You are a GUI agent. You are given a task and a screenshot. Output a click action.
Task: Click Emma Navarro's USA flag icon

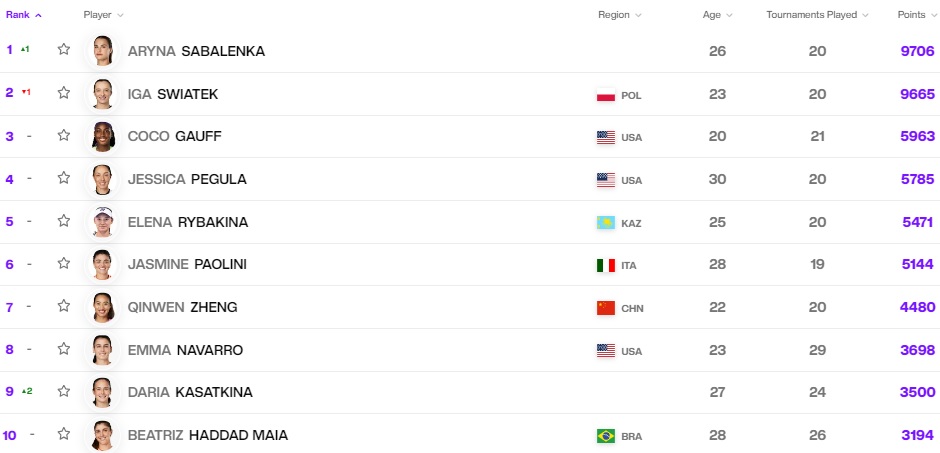coord(605,351)
